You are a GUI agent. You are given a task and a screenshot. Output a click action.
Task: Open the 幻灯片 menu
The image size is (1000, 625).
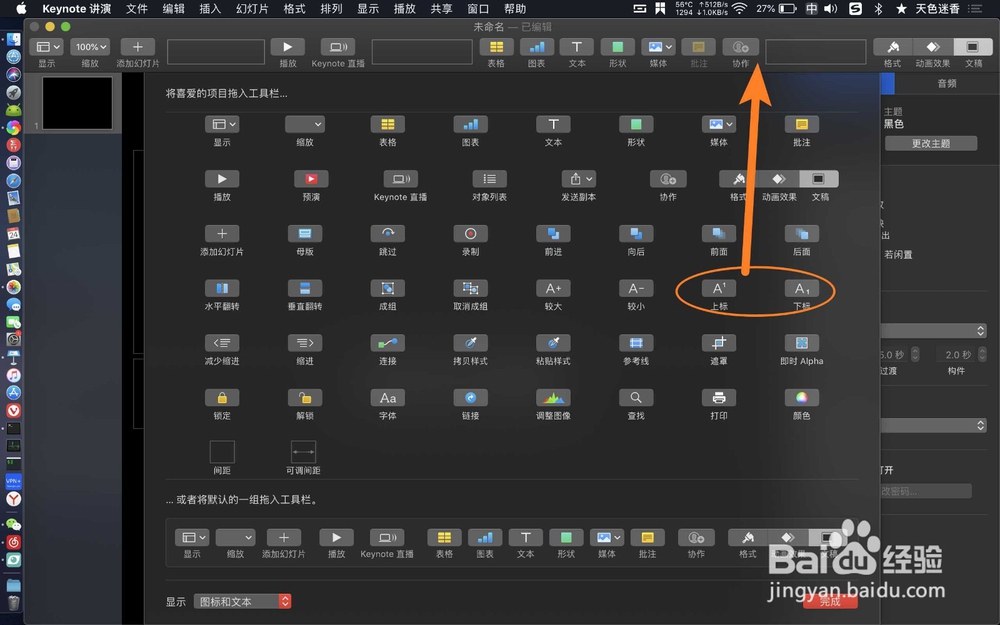point(252,8)
